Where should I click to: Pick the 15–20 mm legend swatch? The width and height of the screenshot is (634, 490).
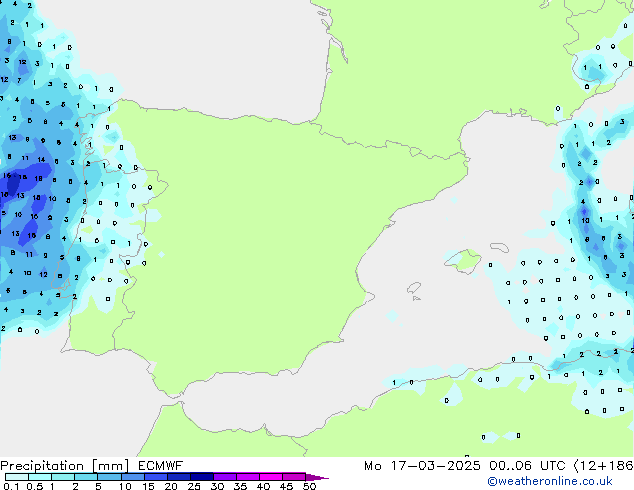(x=155, y=477)
